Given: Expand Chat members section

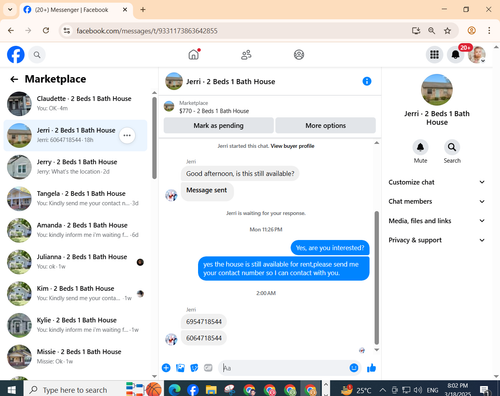Looking at the screenshot, I should point(437,201).
